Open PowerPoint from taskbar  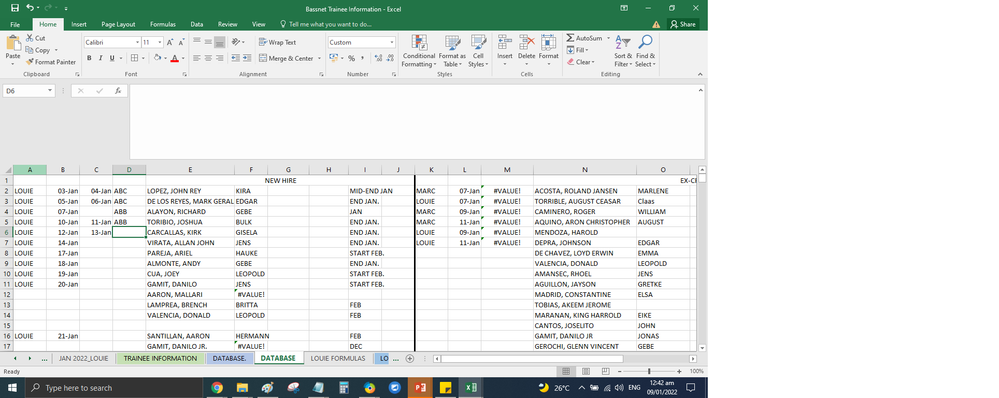pyautogui.click(x=420, y=388)
